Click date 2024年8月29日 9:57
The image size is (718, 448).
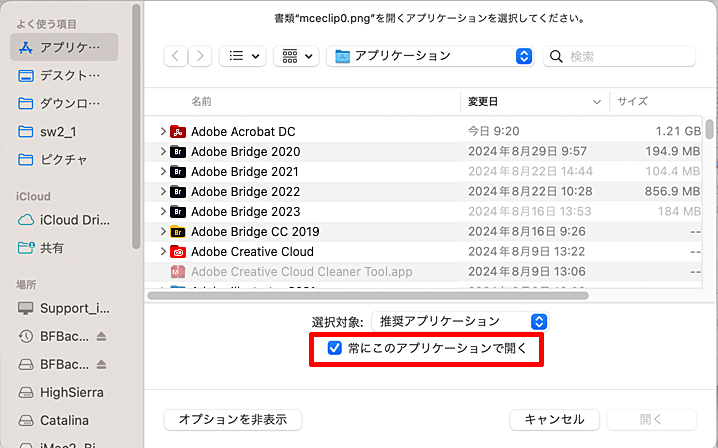click(527, 151)
